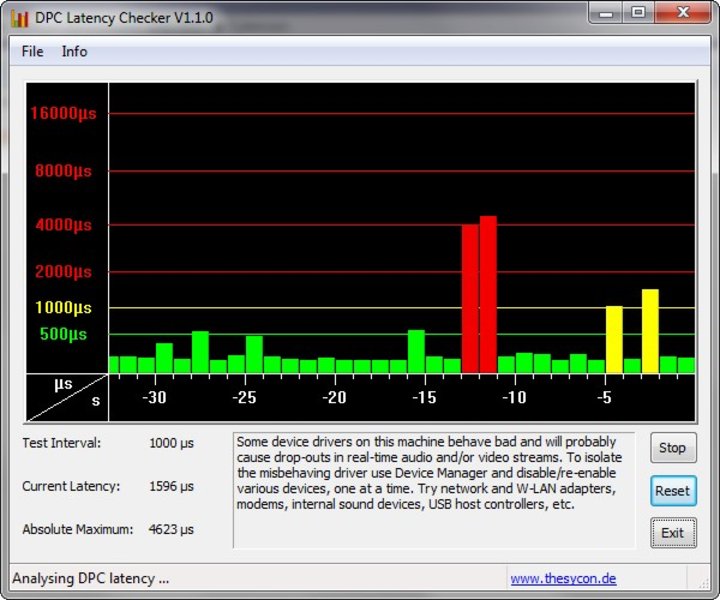720x600 pixels.
Task: Click the Test Interval label
Action: 62,443
